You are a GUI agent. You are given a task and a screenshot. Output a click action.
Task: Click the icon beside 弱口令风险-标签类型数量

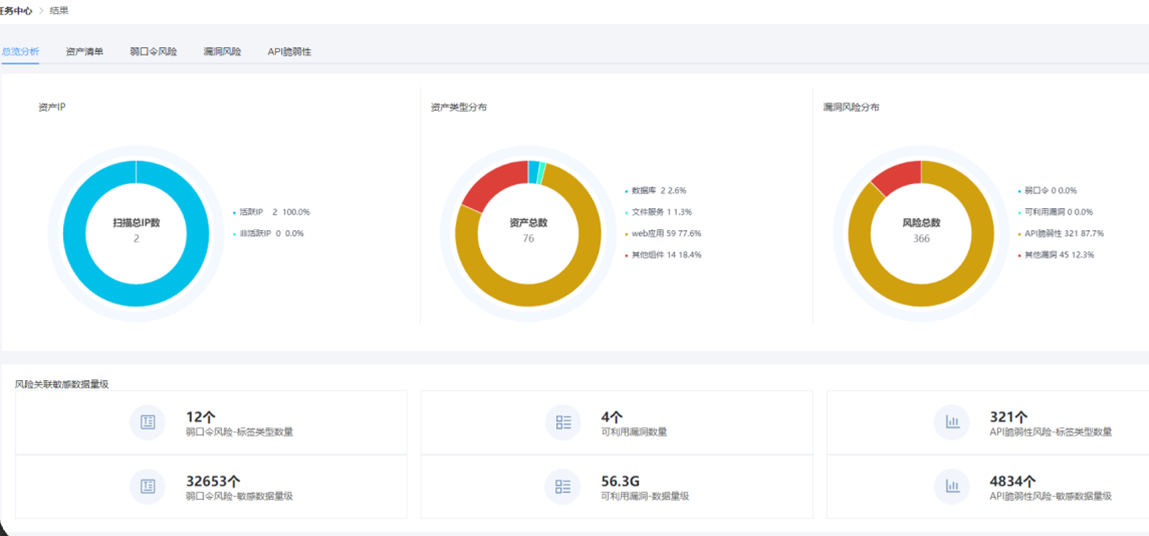(148, 423)
